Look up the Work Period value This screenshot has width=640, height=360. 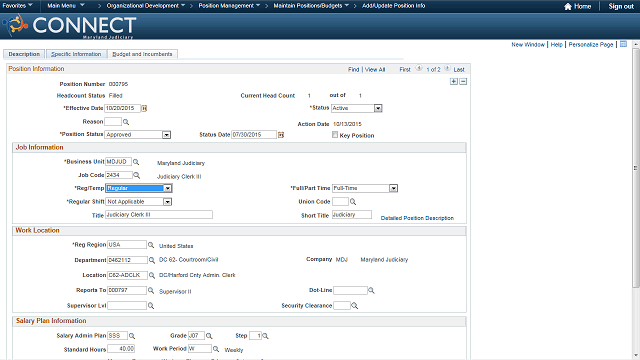(x=216, y=349)
